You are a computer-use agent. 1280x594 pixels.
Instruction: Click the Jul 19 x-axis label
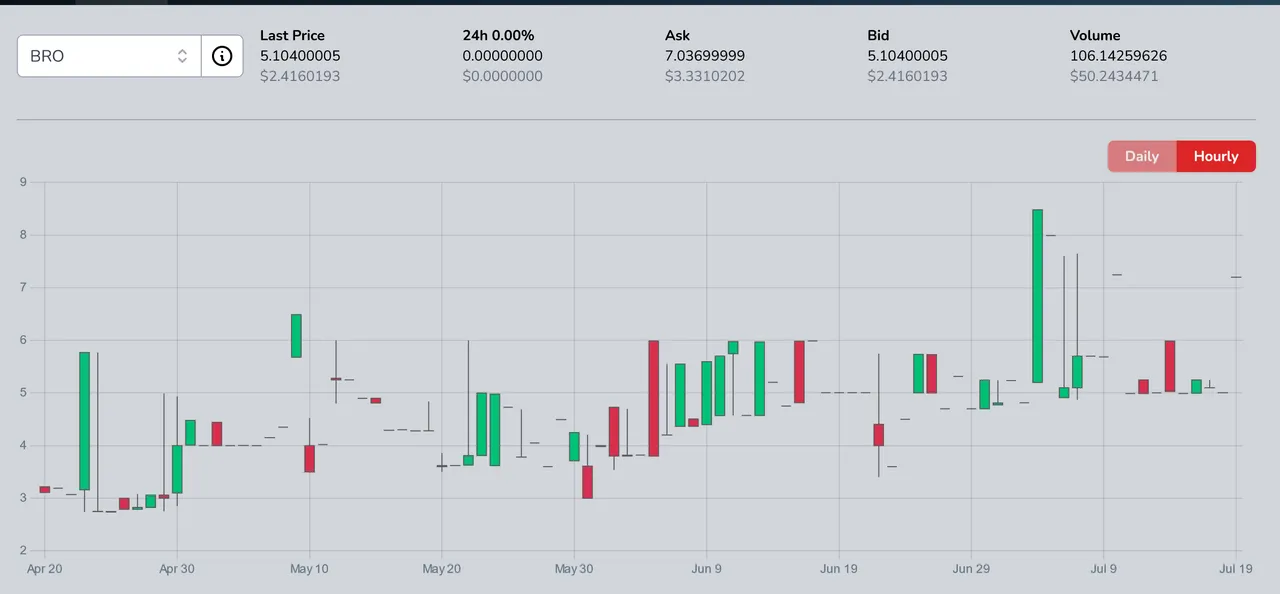pyautogui.click(x=1236, y=569)
